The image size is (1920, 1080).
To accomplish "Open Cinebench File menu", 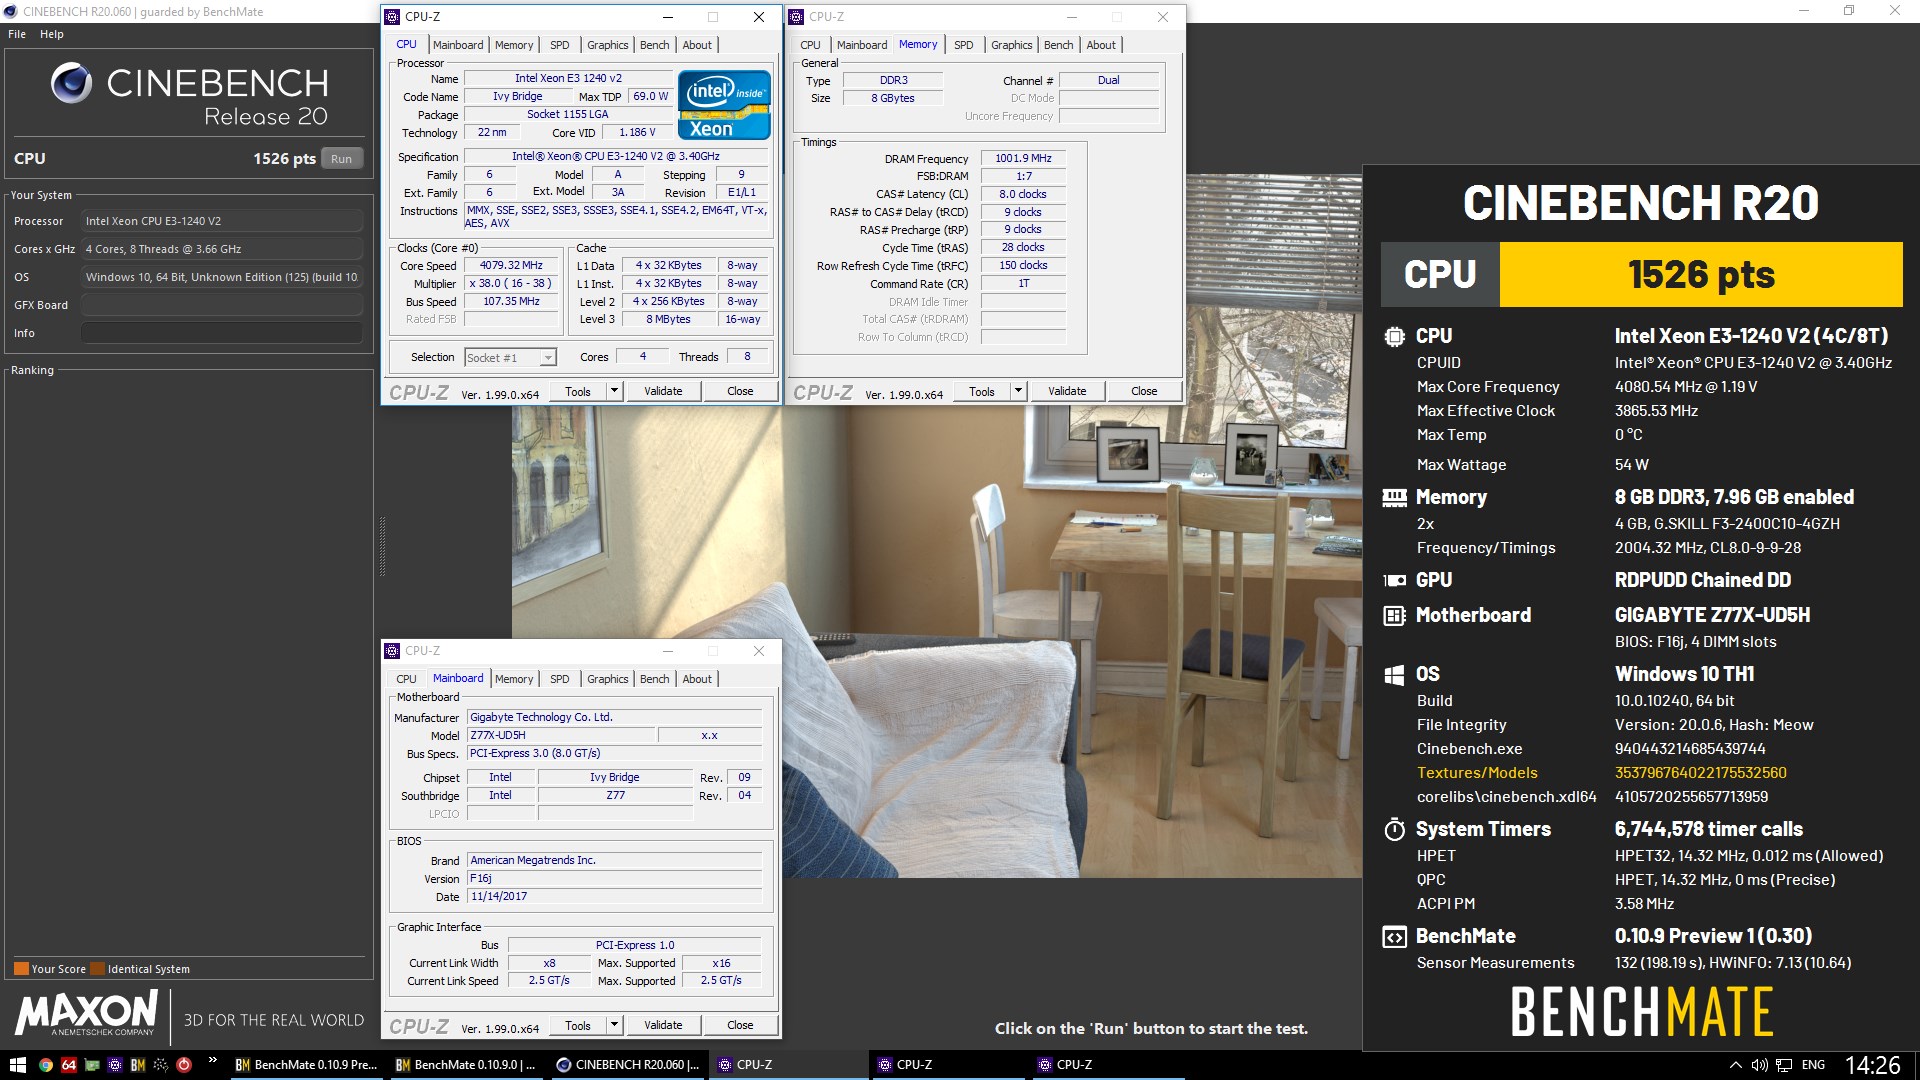I will [x=17, y=34].
